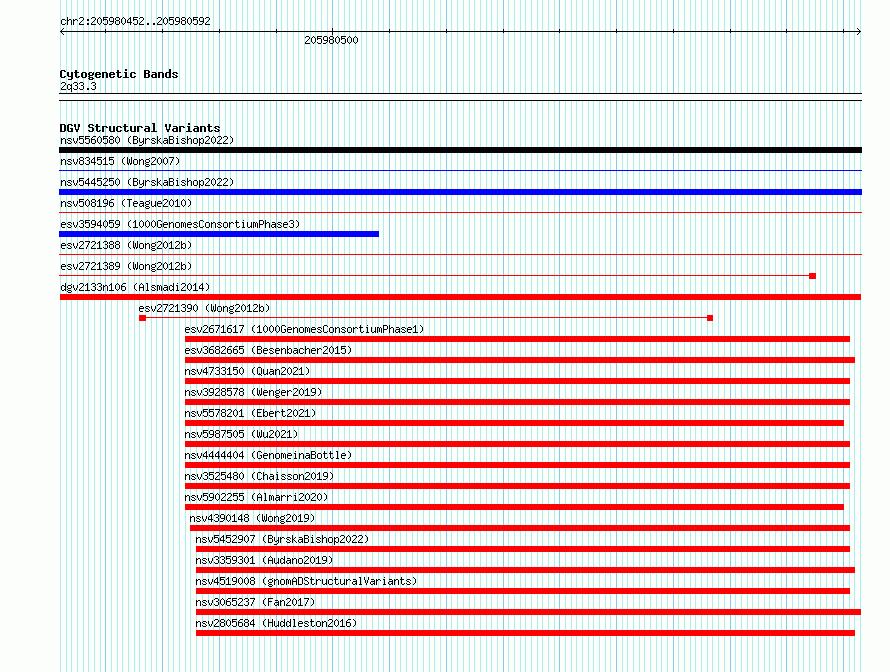This screenshot has width=890, height=672.
Task: Click the red bar under nsv2805684
Action: [526, 633]
